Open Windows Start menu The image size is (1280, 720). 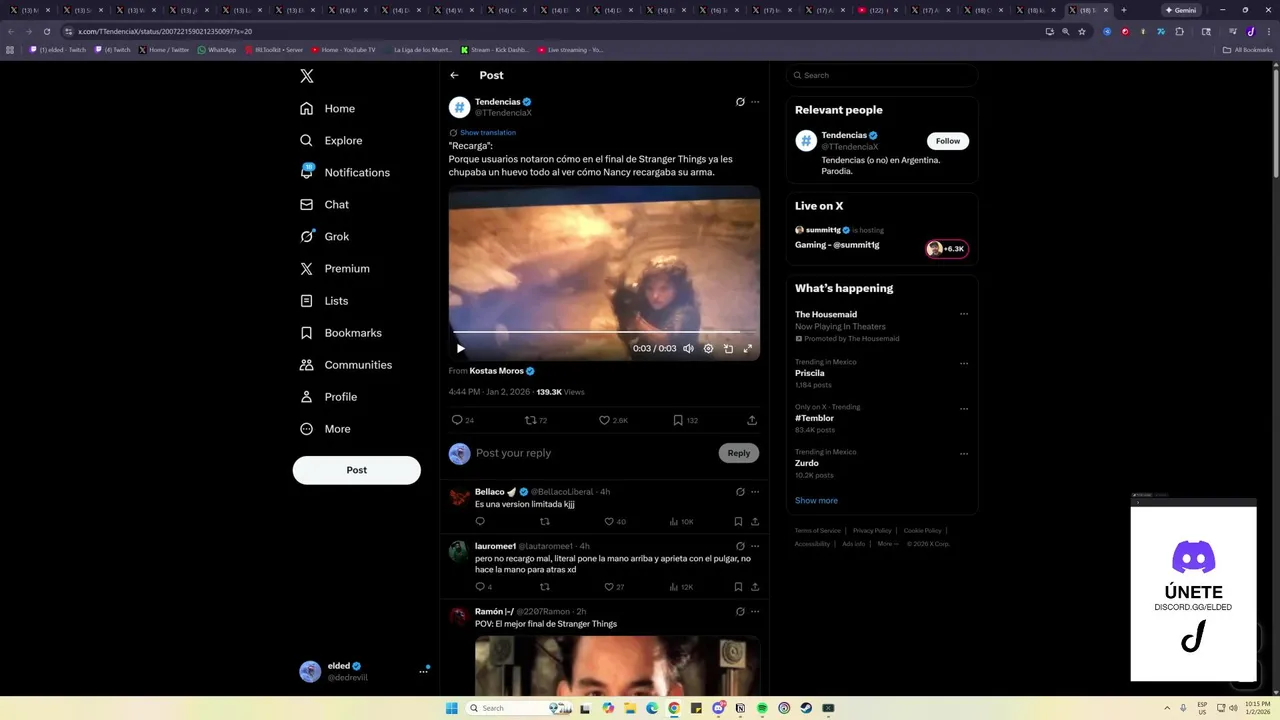[x=451, y=708]
